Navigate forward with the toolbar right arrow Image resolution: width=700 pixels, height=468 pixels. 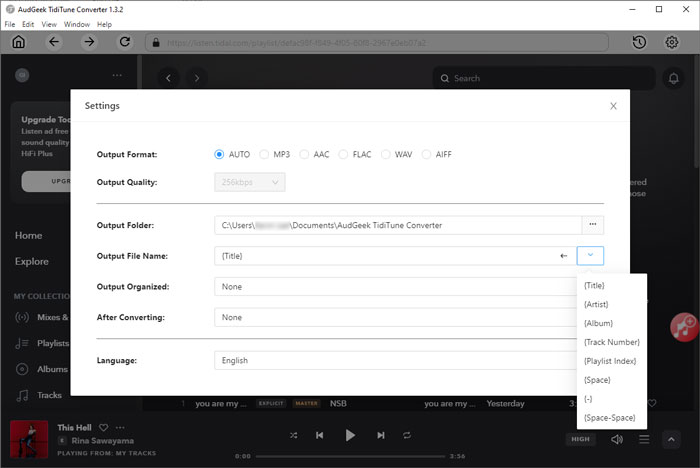pos(89,42)
